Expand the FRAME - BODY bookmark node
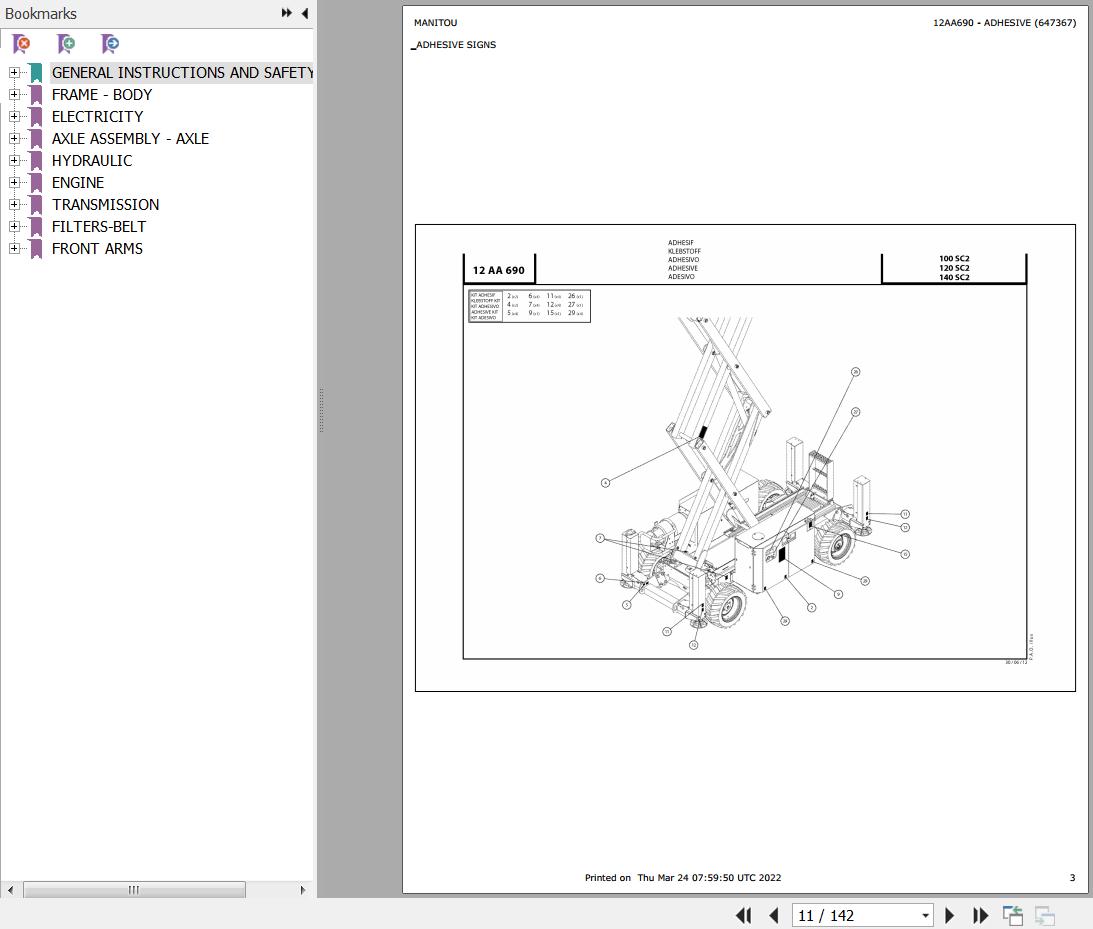 (14, 95)
